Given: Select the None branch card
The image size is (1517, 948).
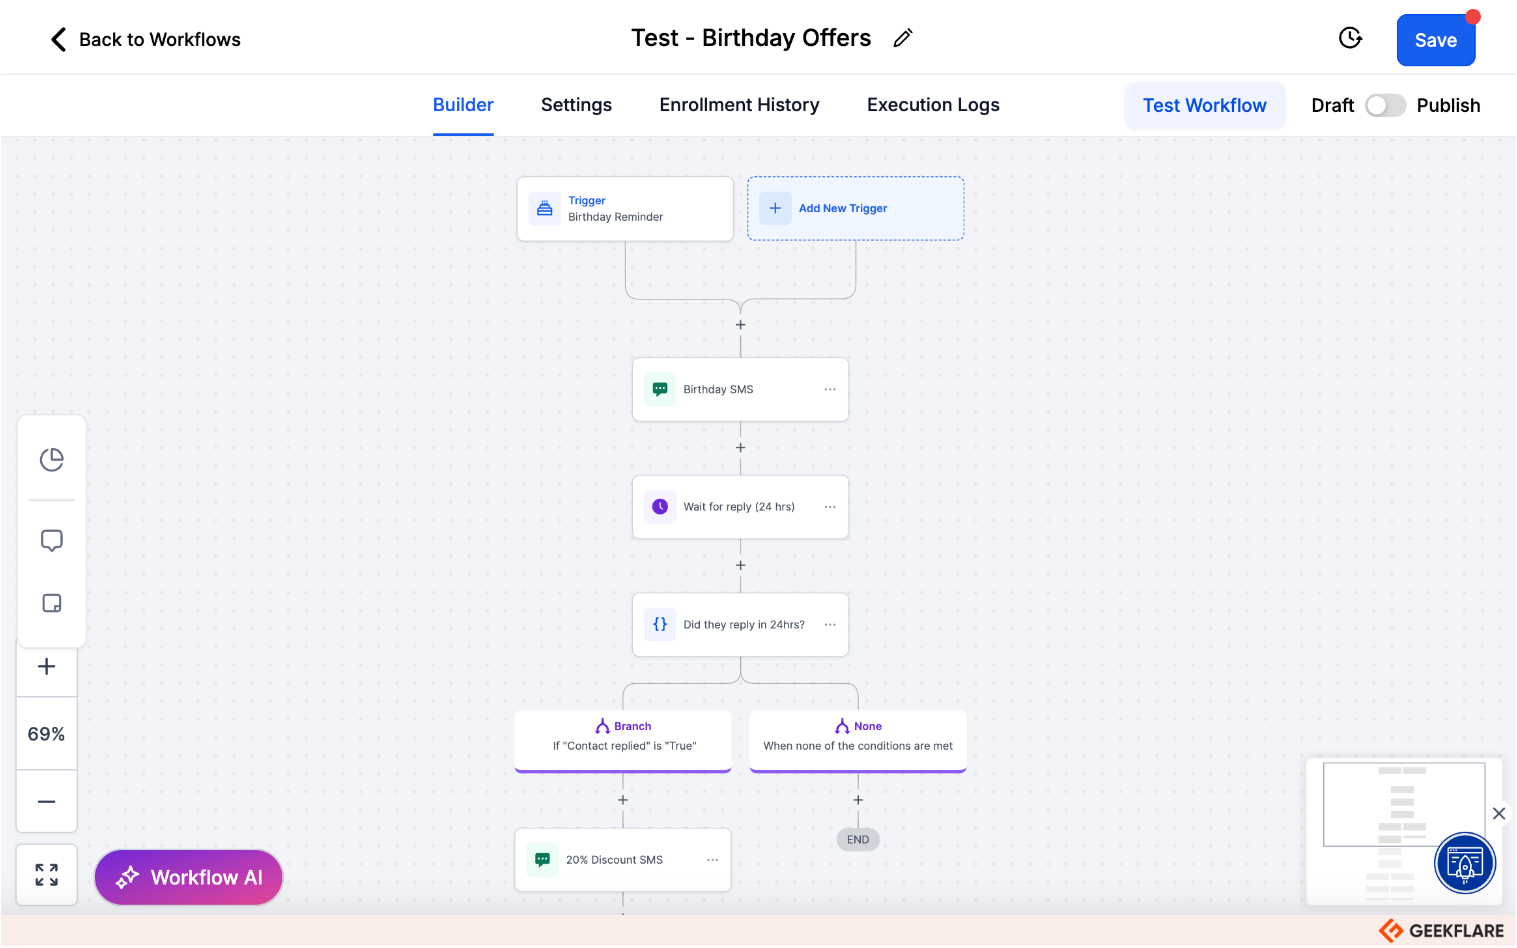Looking at the screenshot, I should [x=858, y=741].
